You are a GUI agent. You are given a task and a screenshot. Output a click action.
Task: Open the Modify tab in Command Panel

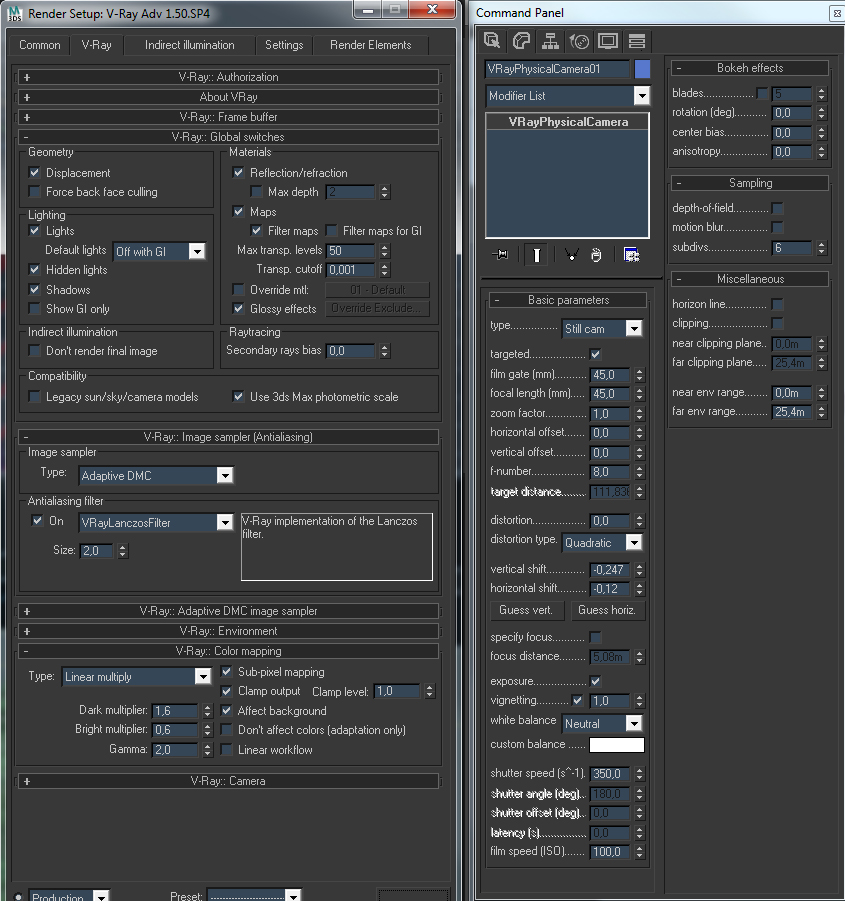522,41
